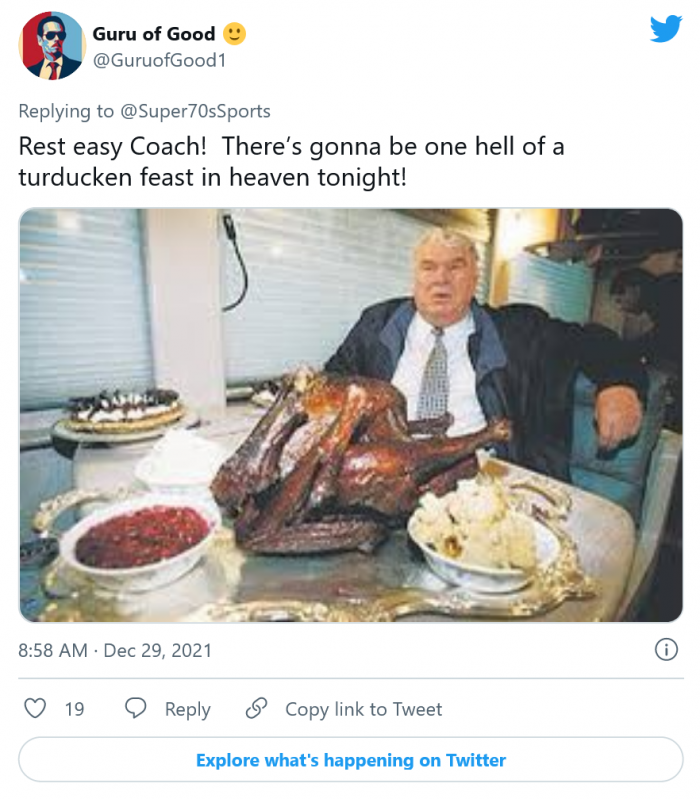Click the Reply text label
Screen dimensions: 700x799
[x=187, y=709]
